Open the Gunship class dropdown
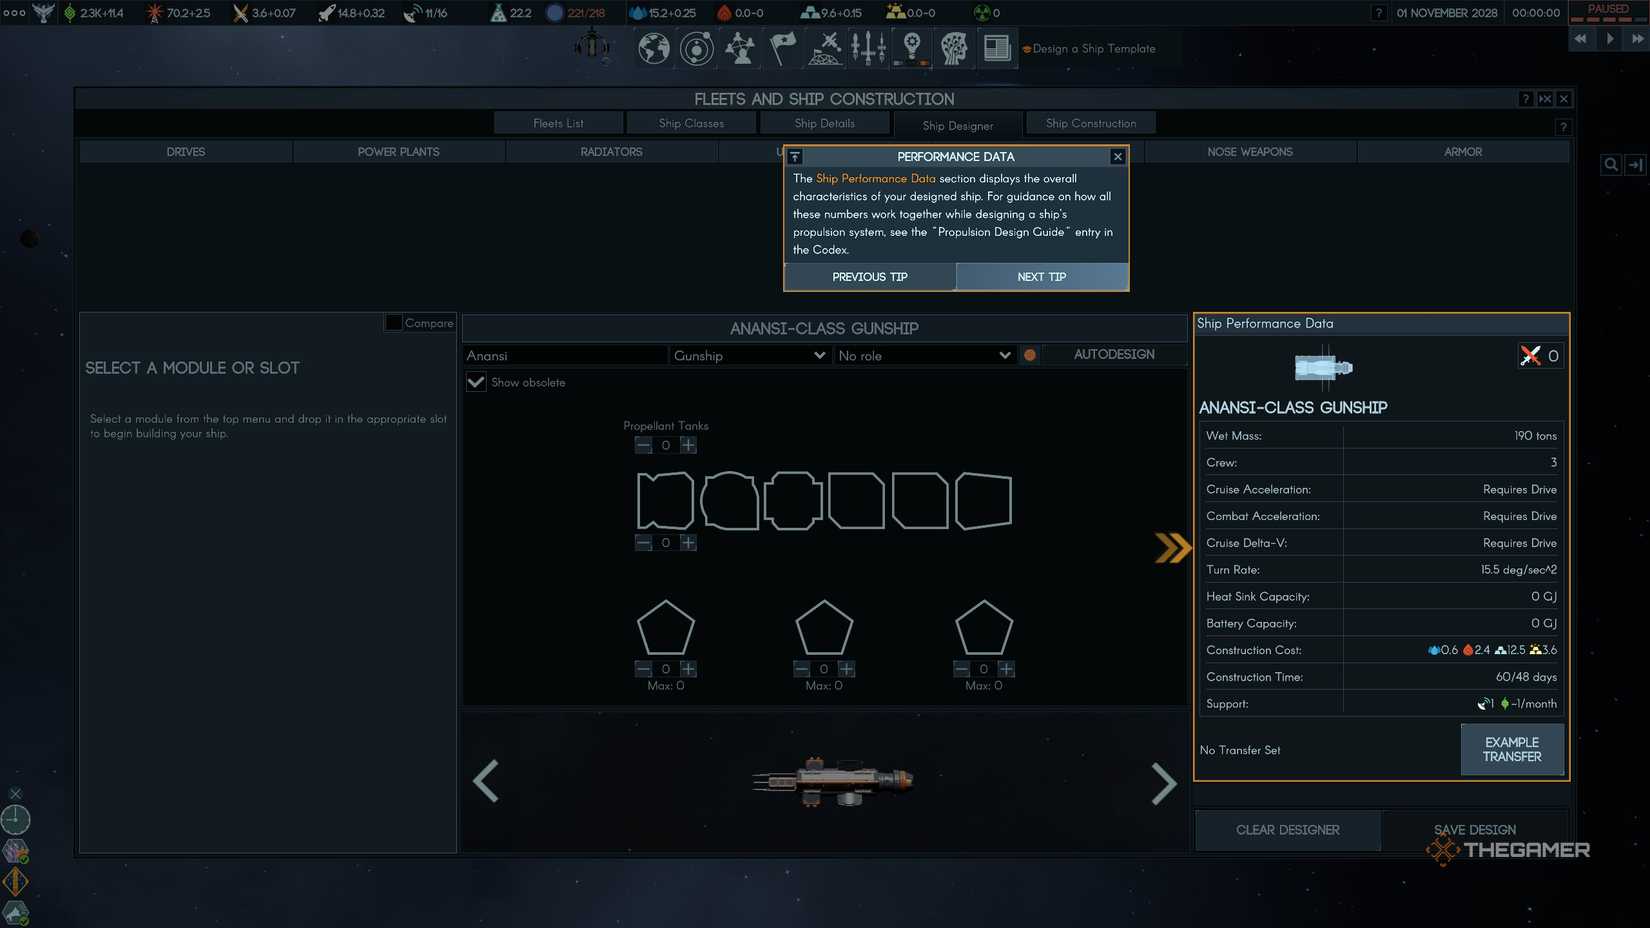The width and height of the screenshot is (1650, 928). click(x=748, y=355)
